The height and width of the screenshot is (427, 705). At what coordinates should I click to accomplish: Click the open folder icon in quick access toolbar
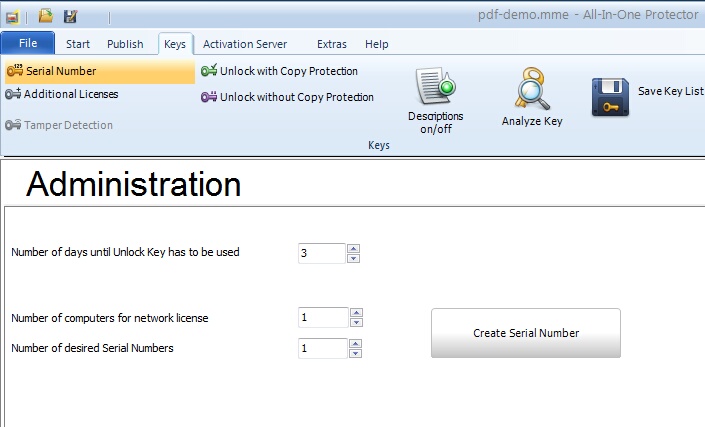pos(45,16)
